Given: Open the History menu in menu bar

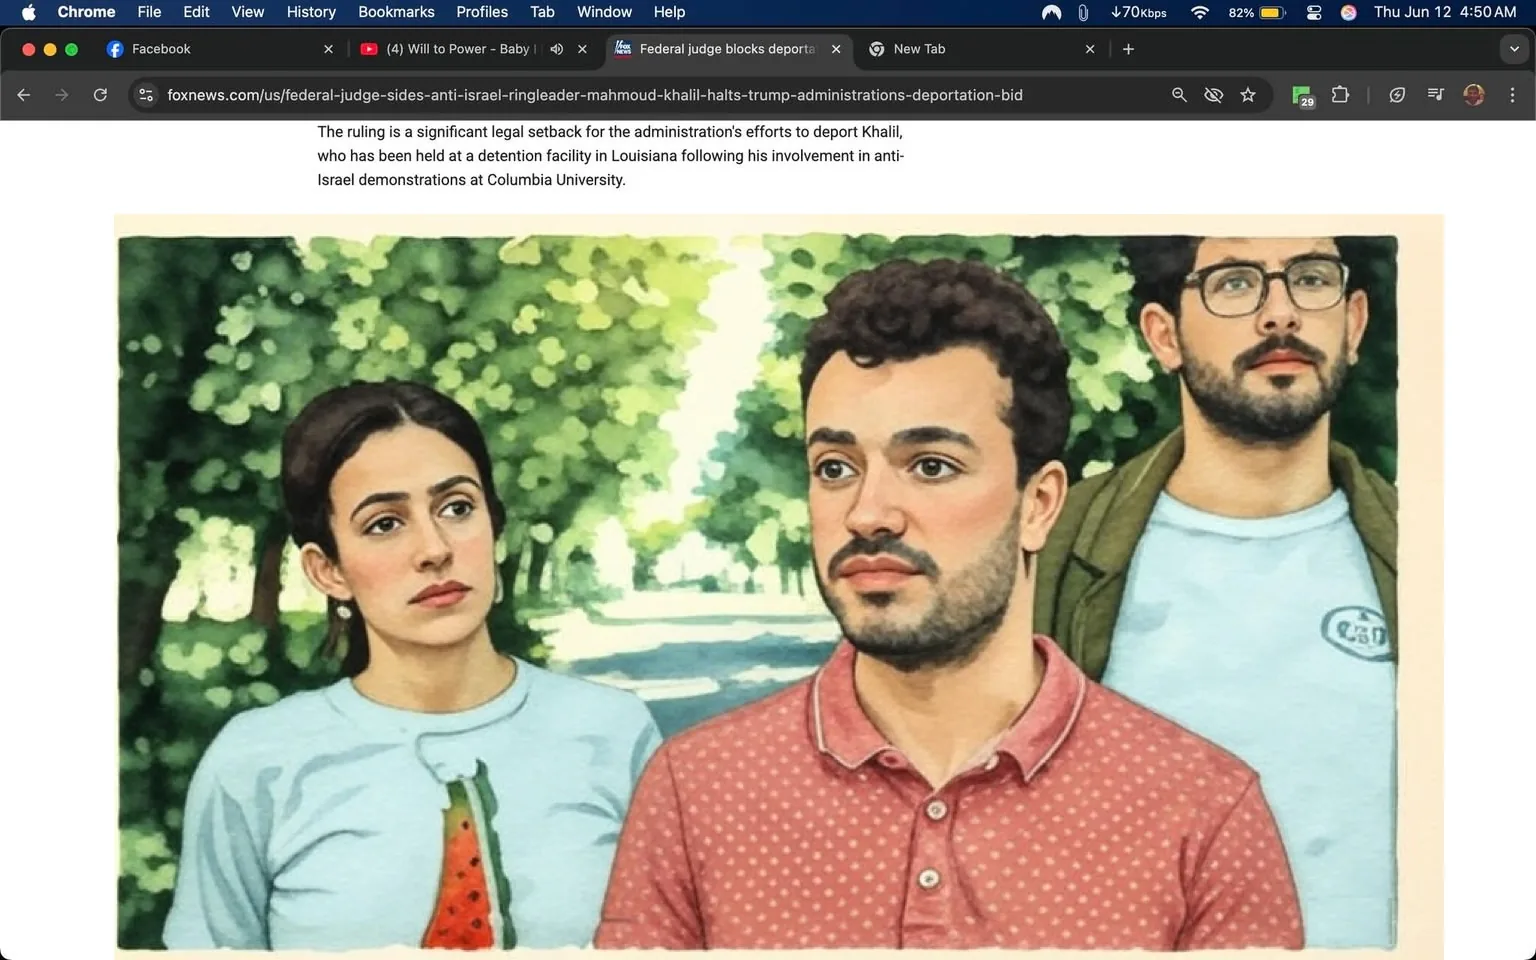Looking at the screenshot, I should tap(311, 12).
